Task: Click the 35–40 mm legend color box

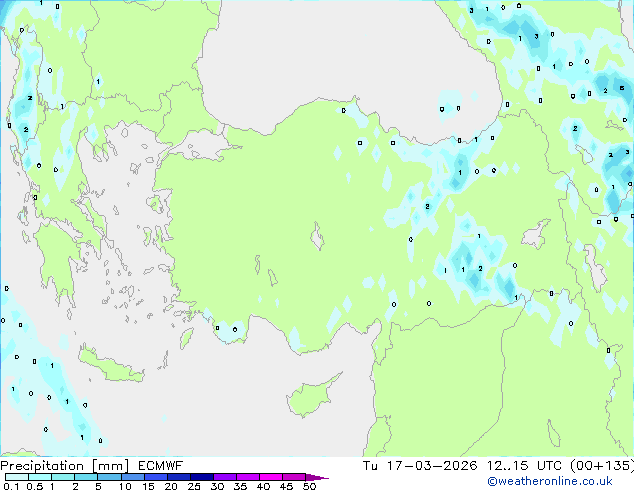Action: click(248, 477)
